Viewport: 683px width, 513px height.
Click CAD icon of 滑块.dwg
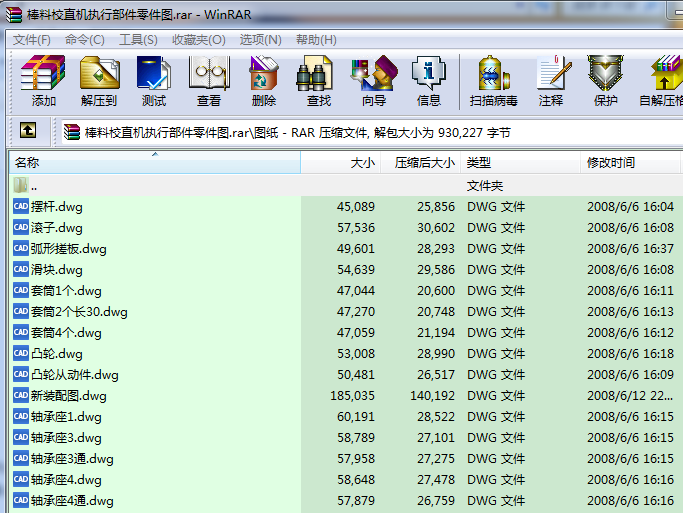click(20, 269)
